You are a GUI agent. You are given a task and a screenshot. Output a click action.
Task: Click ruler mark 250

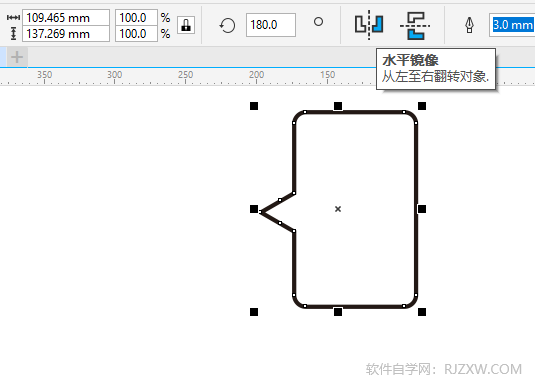(x=185, y=74)
